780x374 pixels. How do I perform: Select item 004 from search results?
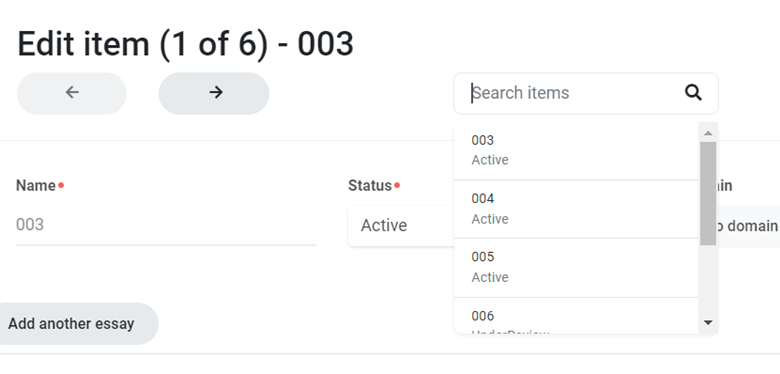576,209
